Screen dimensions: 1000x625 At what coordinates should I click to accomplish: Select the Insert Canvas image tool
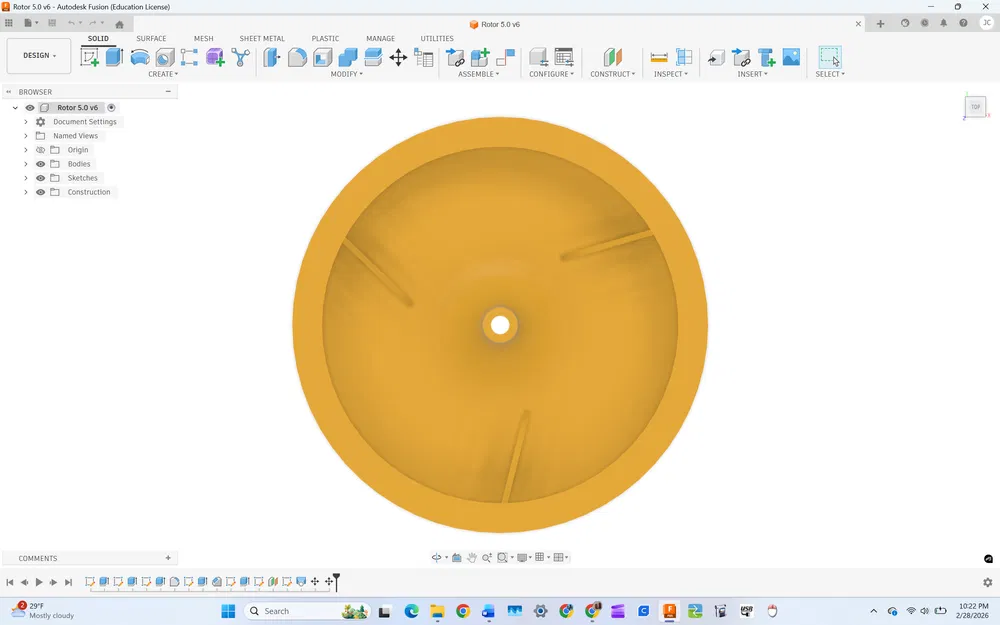pyautogui.click(x=791, y=57)
